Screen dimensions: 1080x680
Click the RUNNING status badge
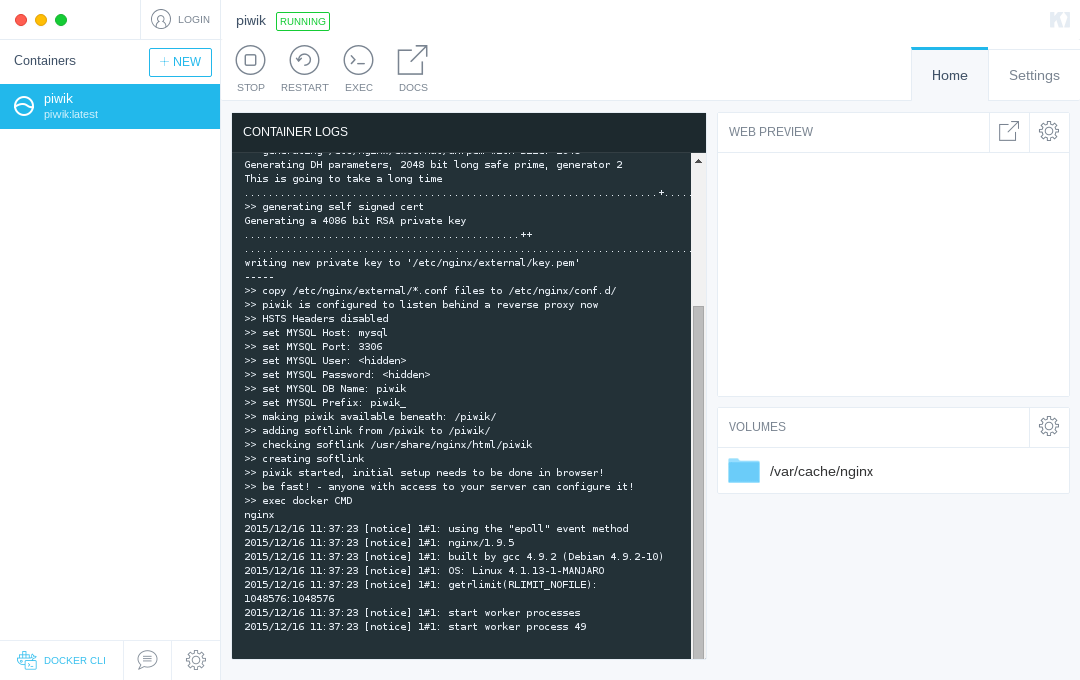(303, 21)
